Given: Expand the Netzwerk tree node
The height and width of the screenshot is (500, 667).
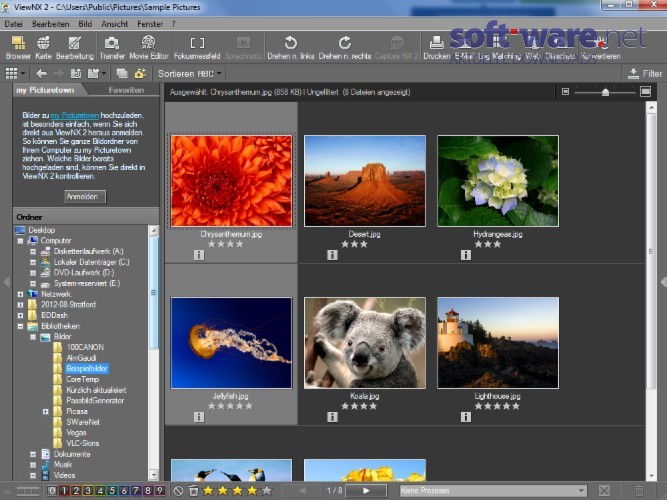Looking at the screenshot, I should click(20, 294).
